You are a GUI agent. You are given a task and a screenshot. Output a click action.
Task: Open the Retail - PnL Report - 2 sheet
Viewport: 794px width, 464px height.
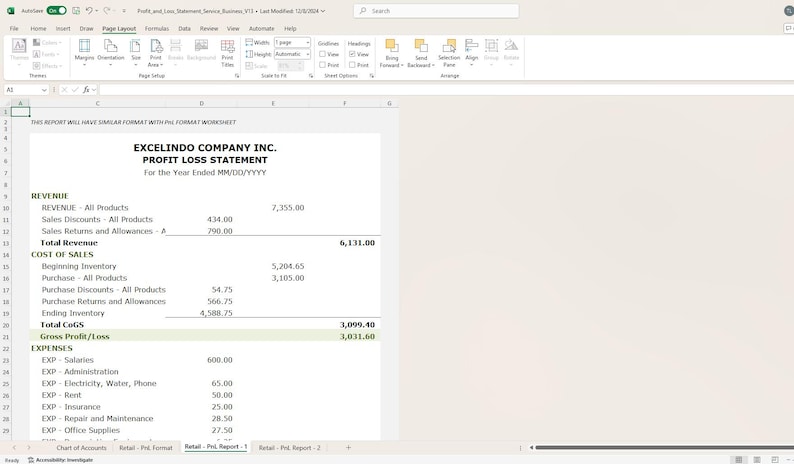(289, 448)
